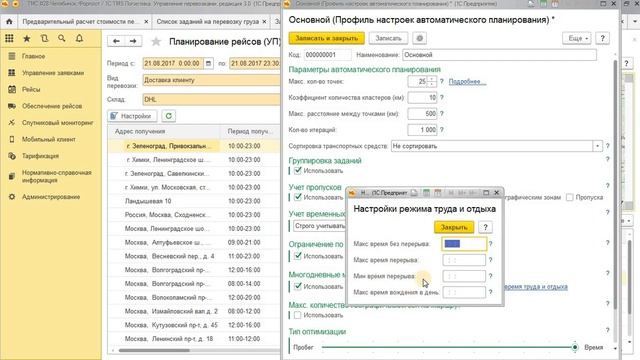
Task: Refresh the planning list
Action: point(169,116)
